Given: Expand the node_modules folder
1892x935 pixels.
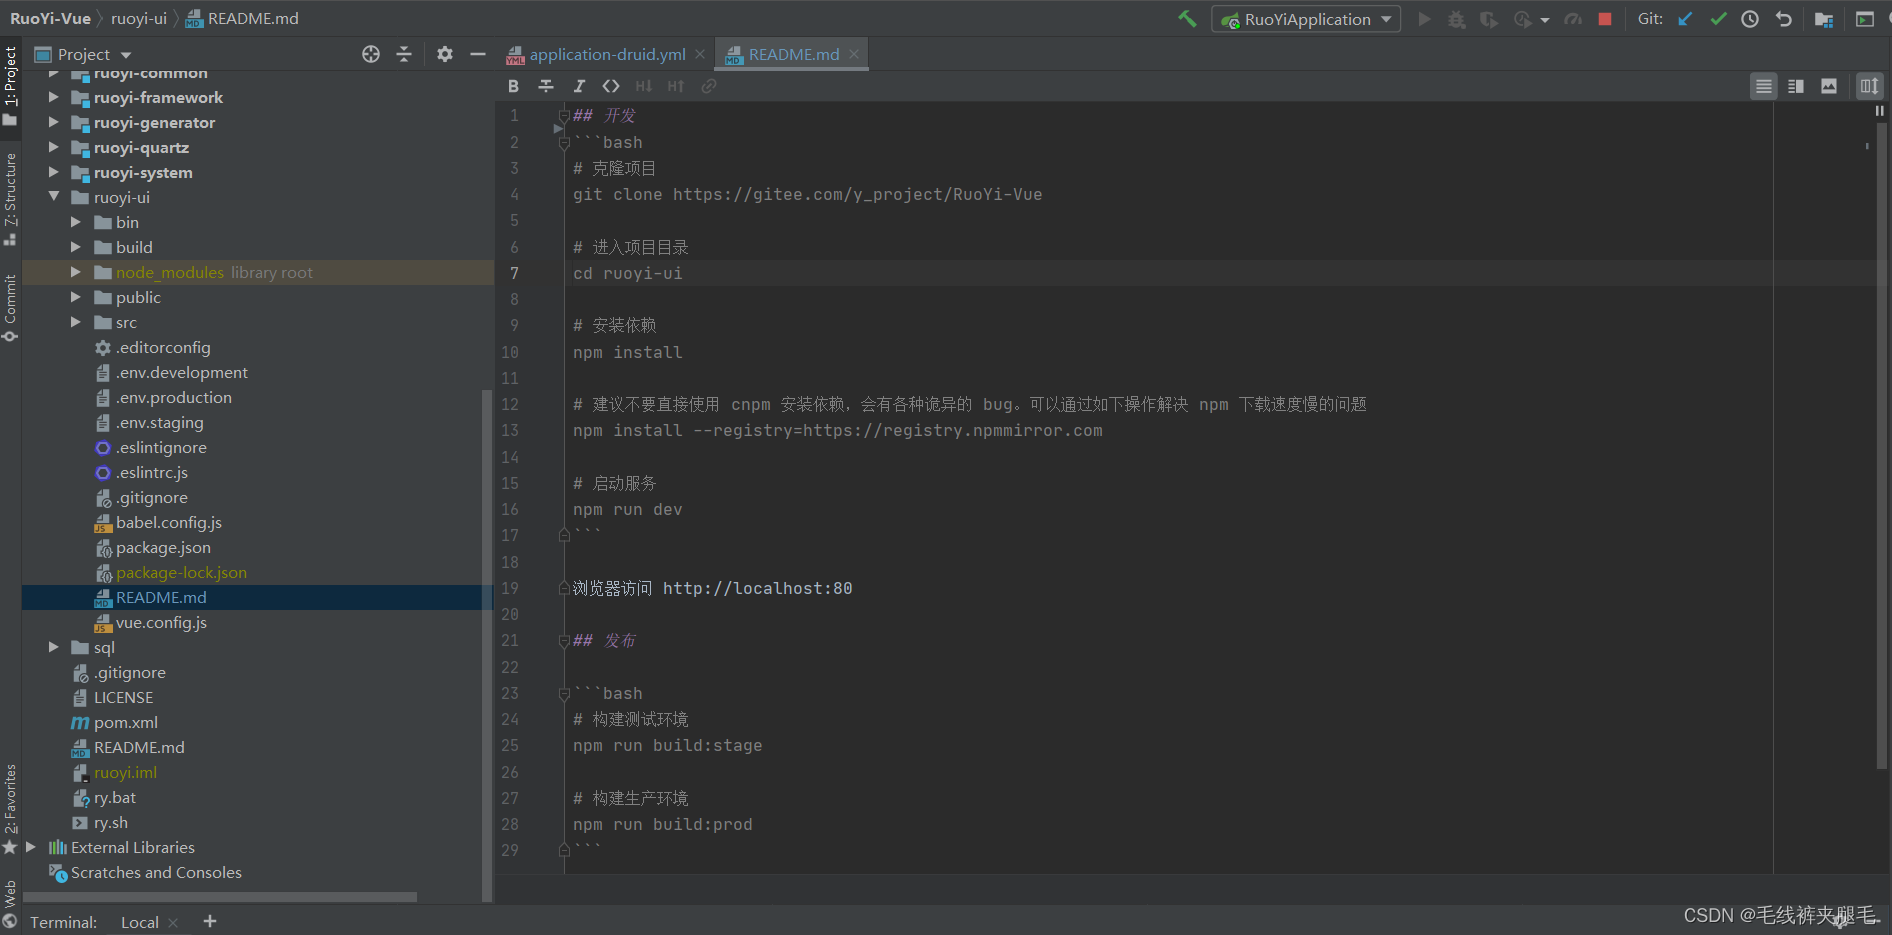Looking at the screenshot, I should (x=76, y=272).
